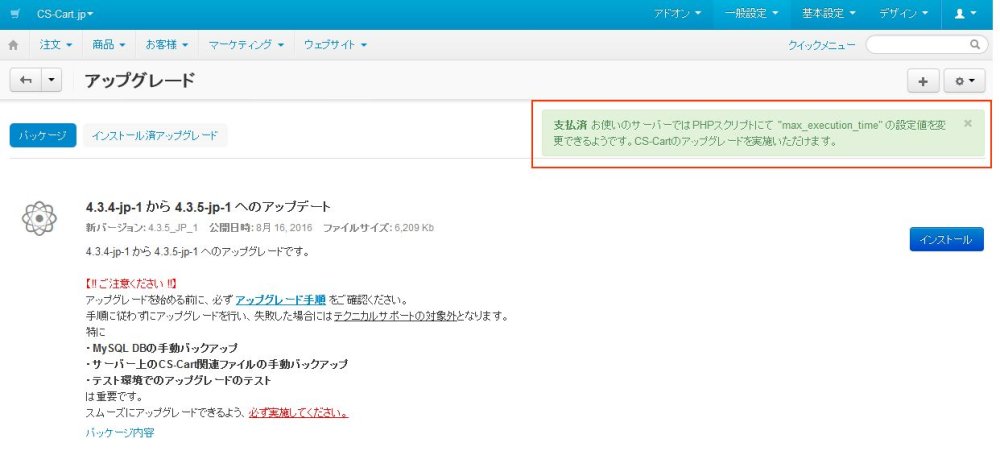Click the atom package icon
The height and width of the screenshot is (451, 1000).
[40, 219]
